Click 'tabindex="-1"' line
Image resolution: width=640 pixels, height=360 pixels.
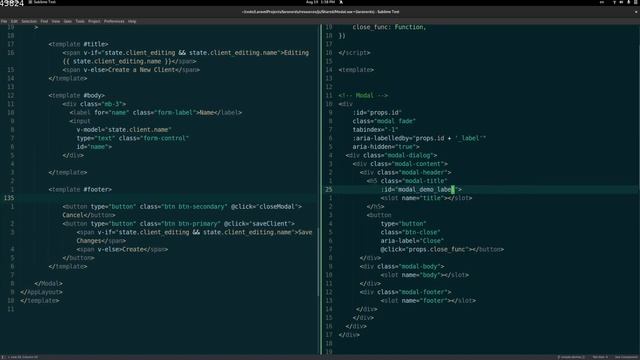point(376,130)
